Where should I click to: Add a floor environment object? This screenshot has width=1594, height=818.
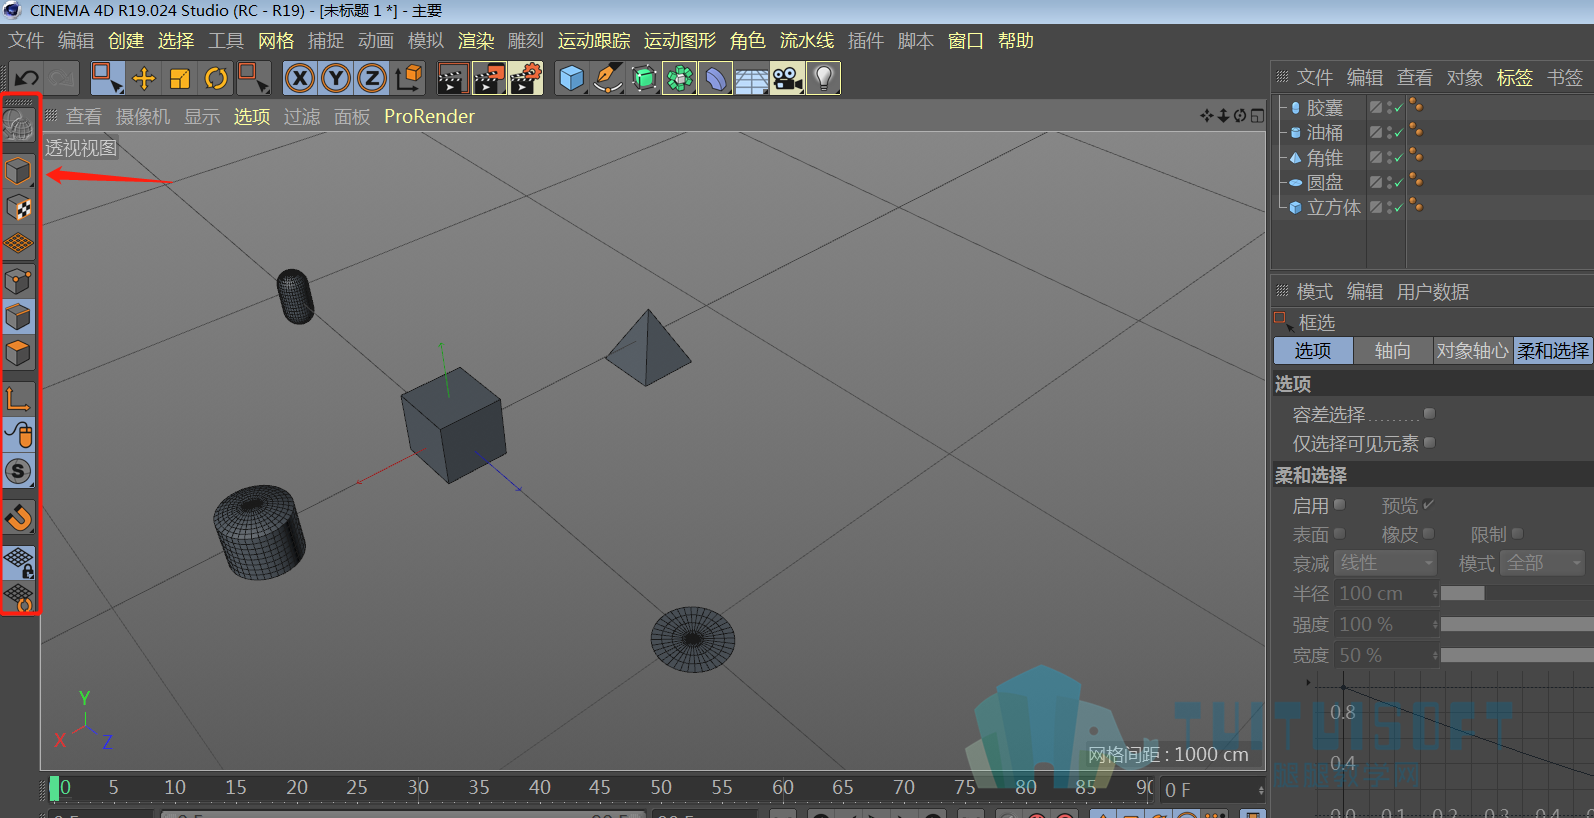tap(751, 78)
